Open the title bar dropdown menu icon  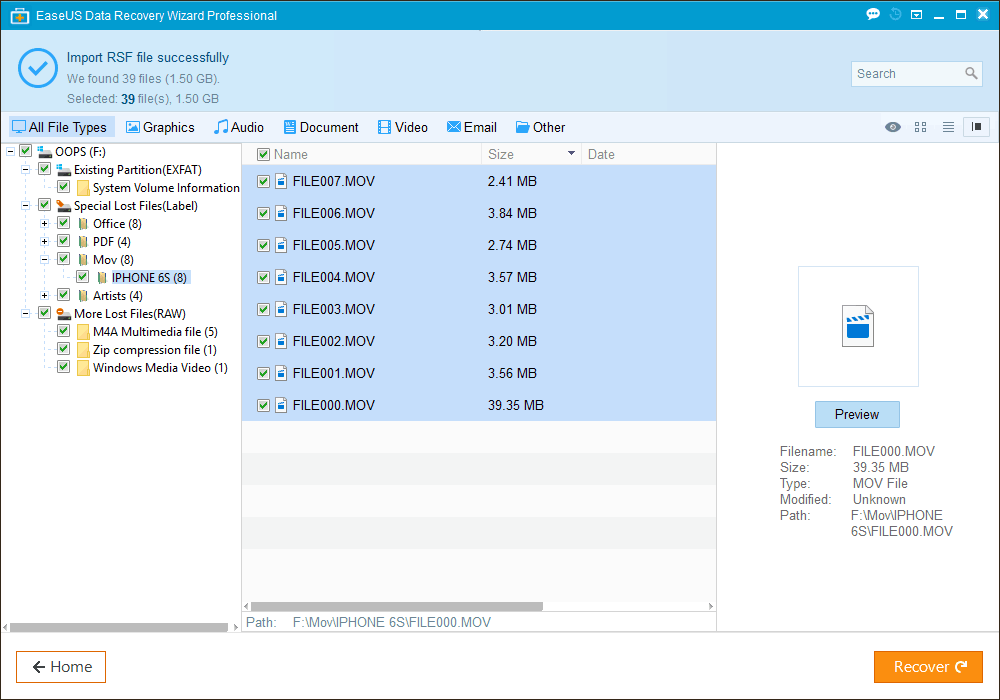click(x=916, y=15)
